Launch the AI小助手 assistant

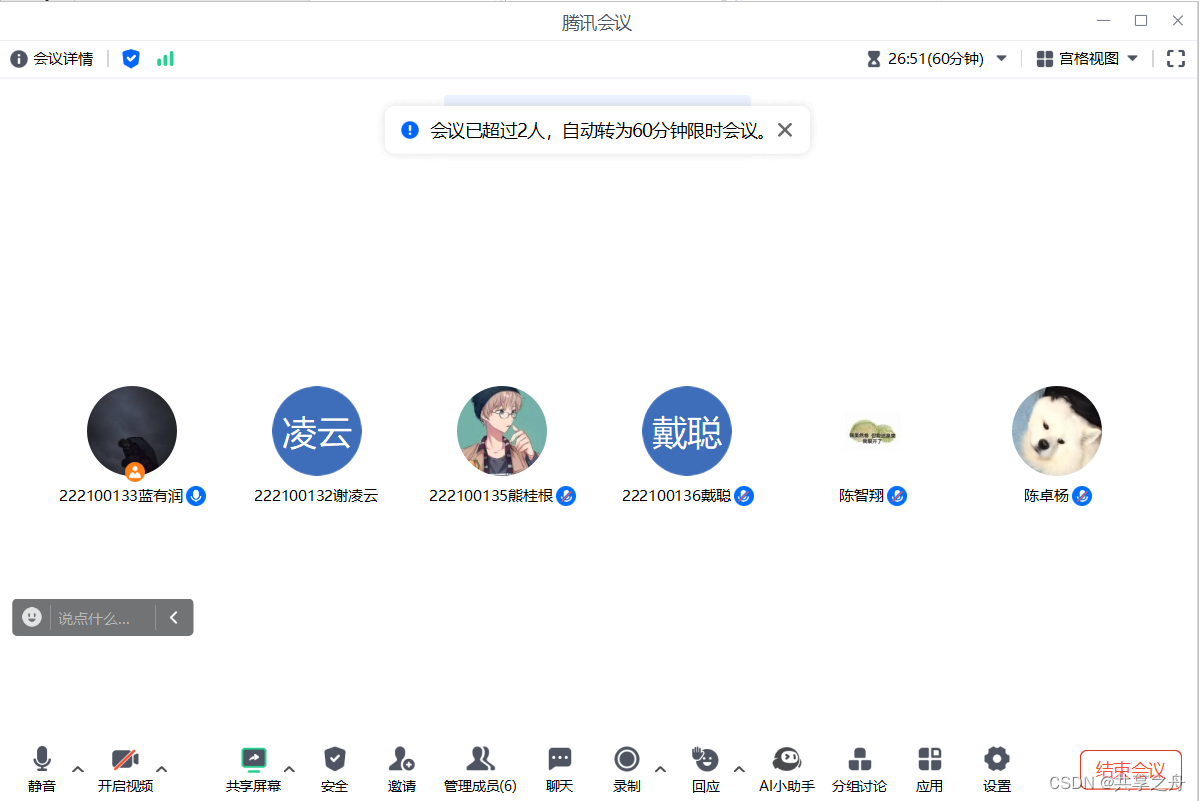pyautogui.click(x=787, y=769)
